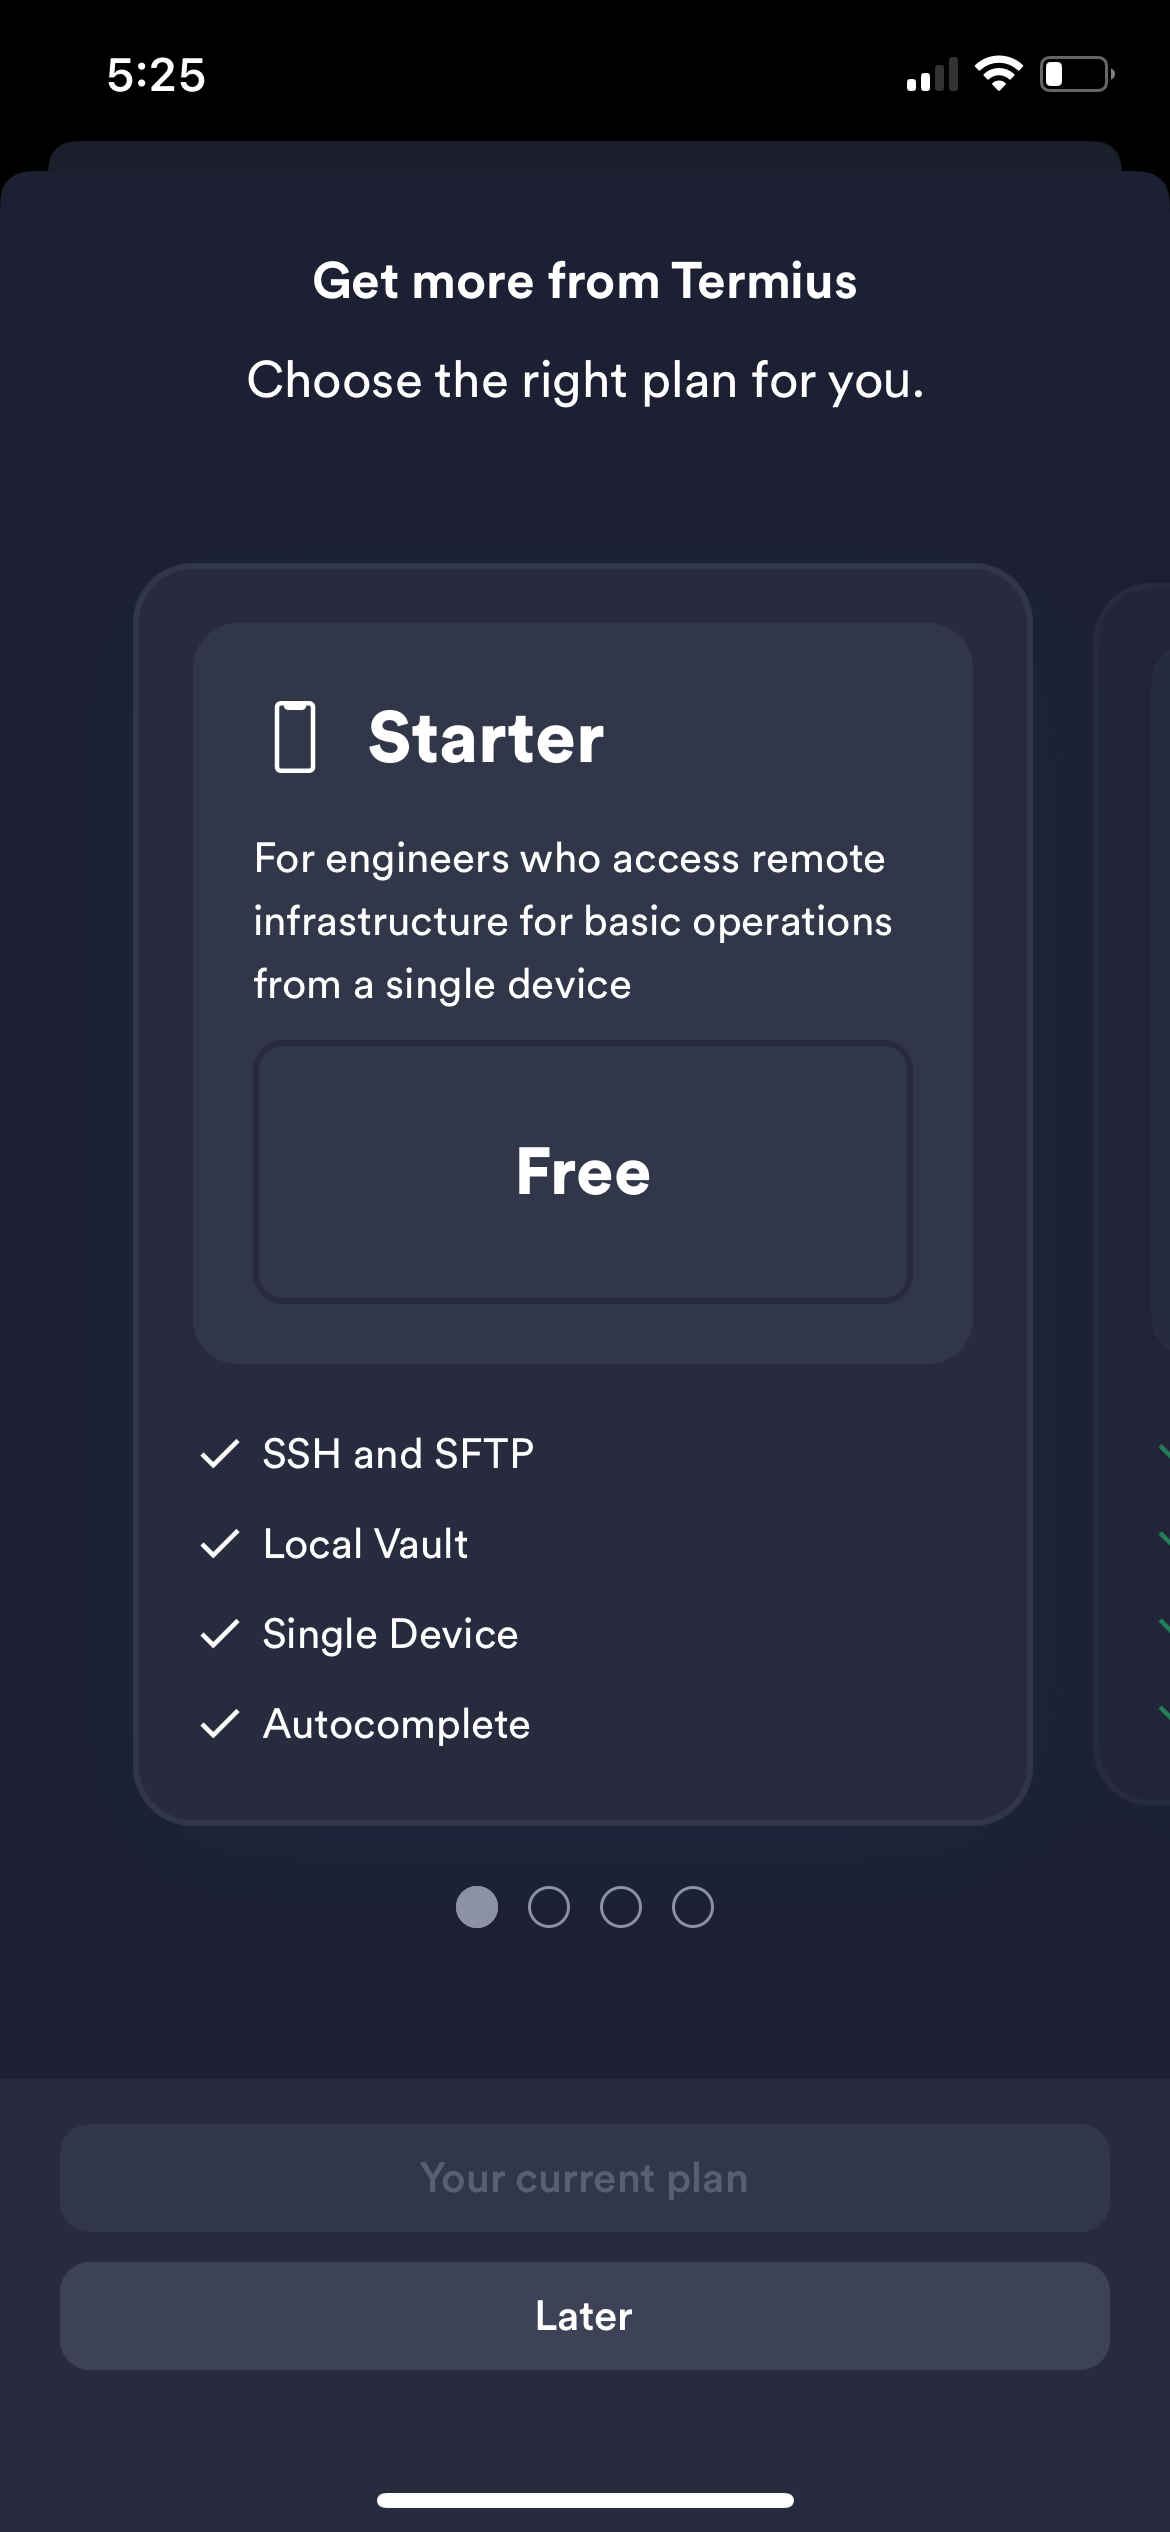Screen dimensions: 1170x2532
Task: Tap the Wi-Fi icon in status bar
Action: (x=998, y=74)
